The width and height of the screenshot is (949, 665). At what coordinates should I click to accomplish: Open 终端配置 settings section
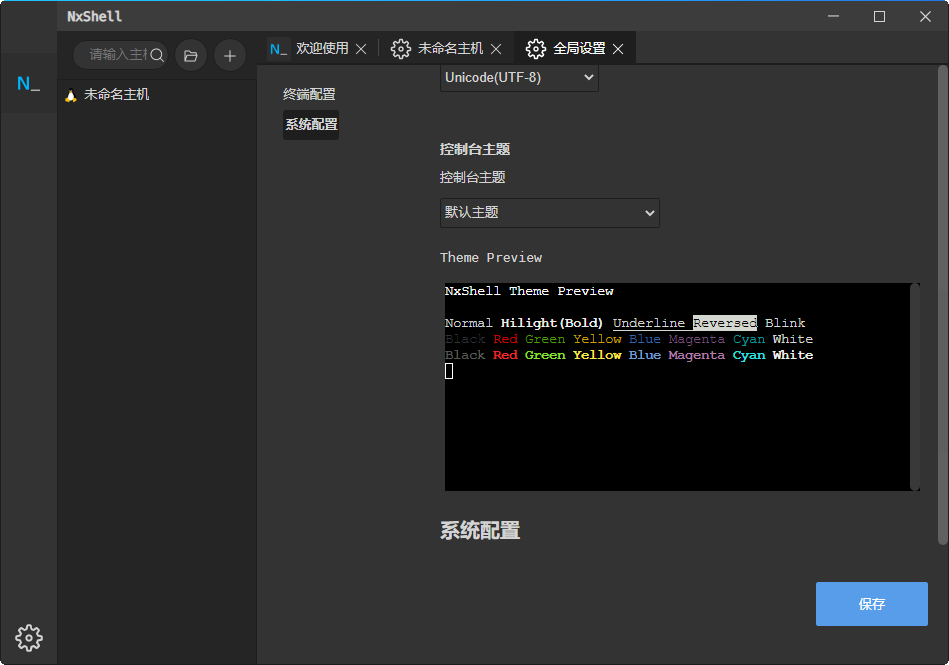click(309, 94)
